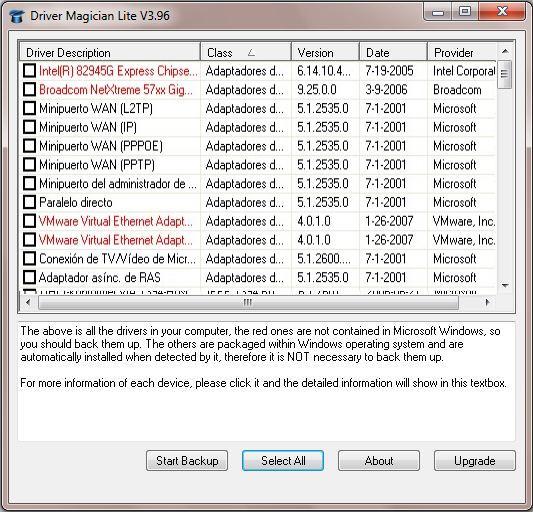Image resolution: width=533 pixels, height=512 pixels.
Task: Click the Start Backup button
Action: pyautogui.click(x=187, y=461)
